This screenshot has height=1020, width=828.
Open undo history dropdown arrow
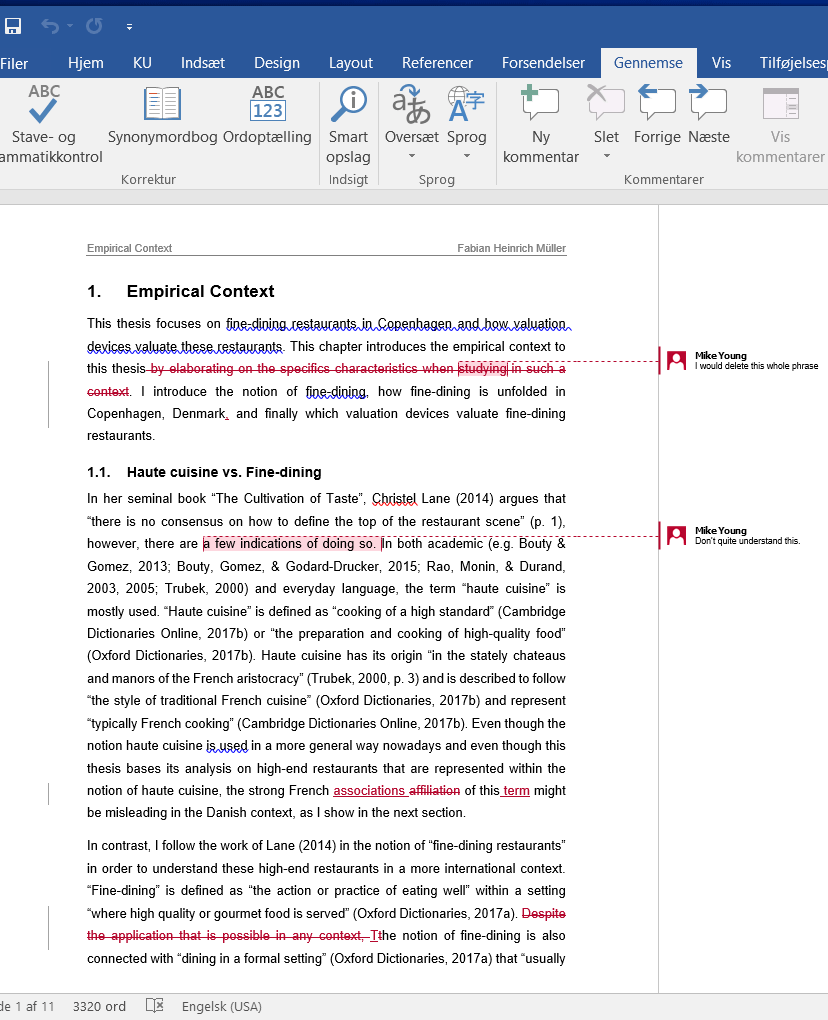click(70, 26)
